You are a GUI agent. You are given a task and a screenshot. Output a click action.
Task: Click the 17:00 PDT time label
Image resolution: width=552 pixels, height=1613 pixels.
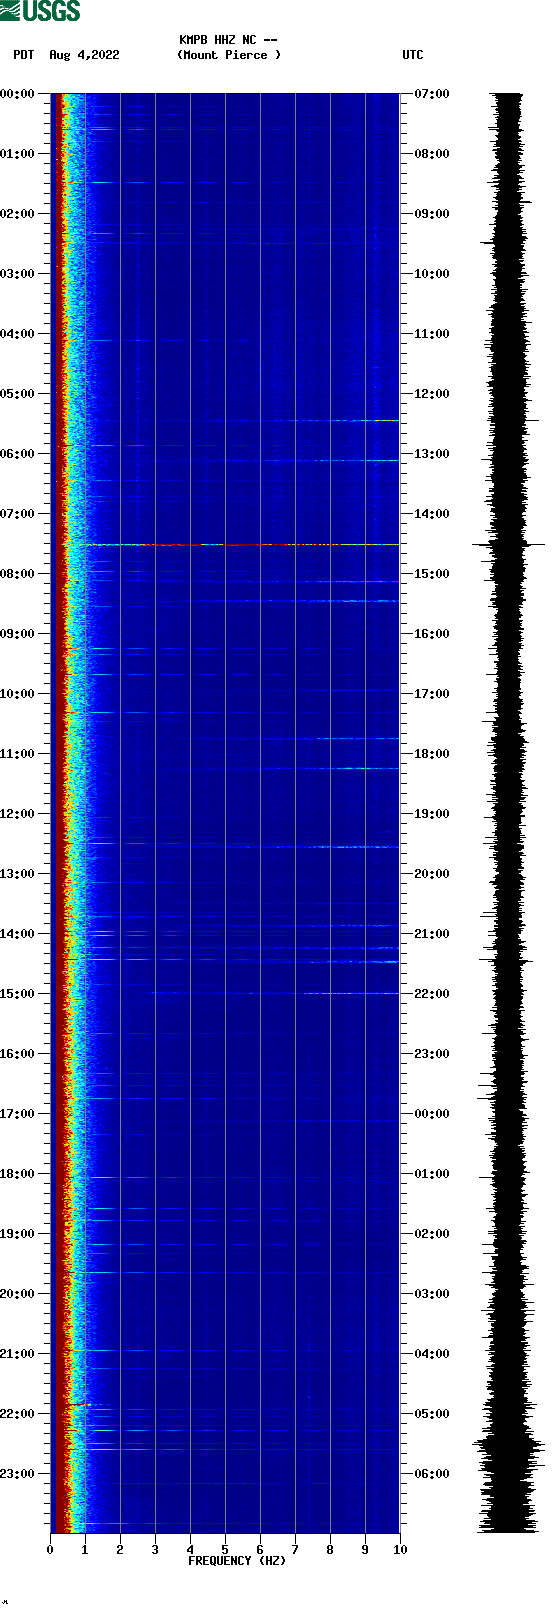coord(18,1114)
